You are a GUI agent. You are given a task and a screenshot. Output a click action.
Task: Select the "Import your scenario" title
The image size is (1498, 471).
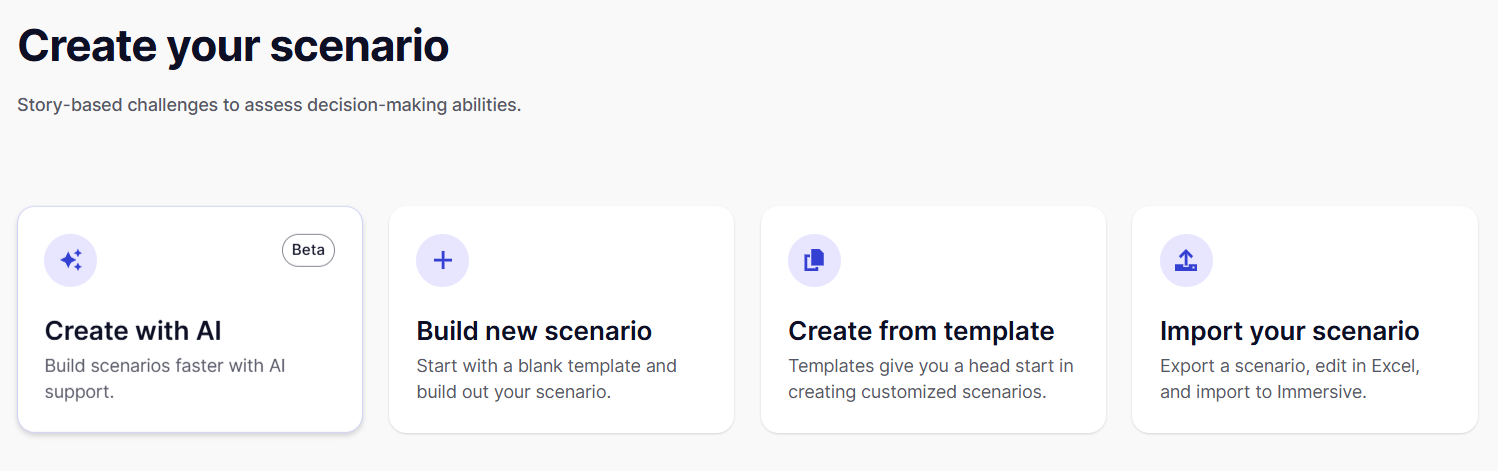[1289, 331]
